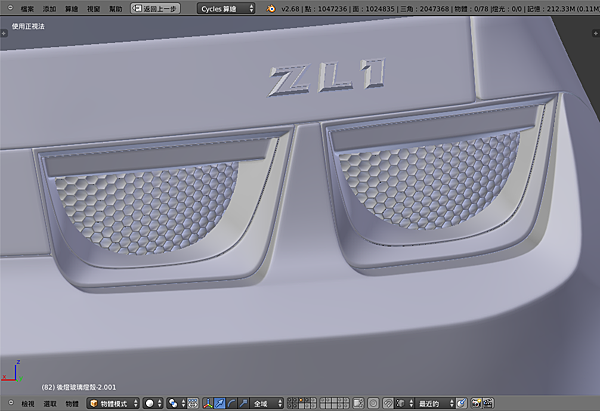Open the 選取 (Select) menu in 3D header
The height and width of the screenshot is (411, 600).
point(50,403)
